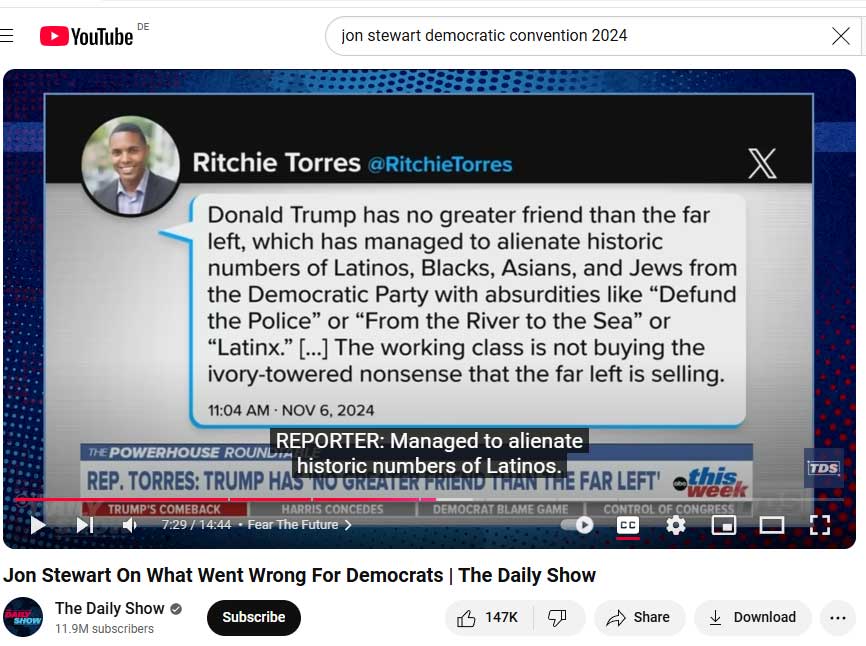
Task: Play the video
Action: click(38, 525)
